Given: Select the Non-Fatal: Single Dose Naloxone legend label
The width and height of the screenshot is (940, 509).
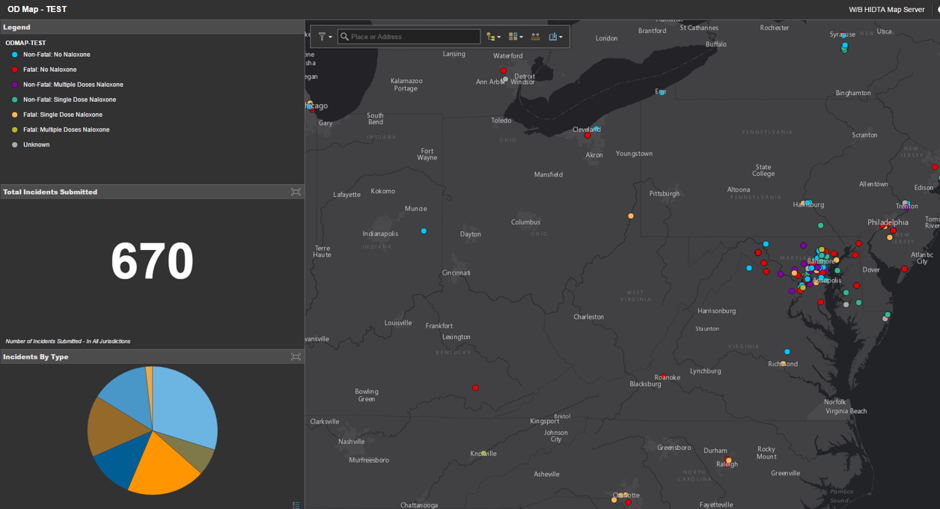Looking at the screenshot, I should click(x=70, y=100).
